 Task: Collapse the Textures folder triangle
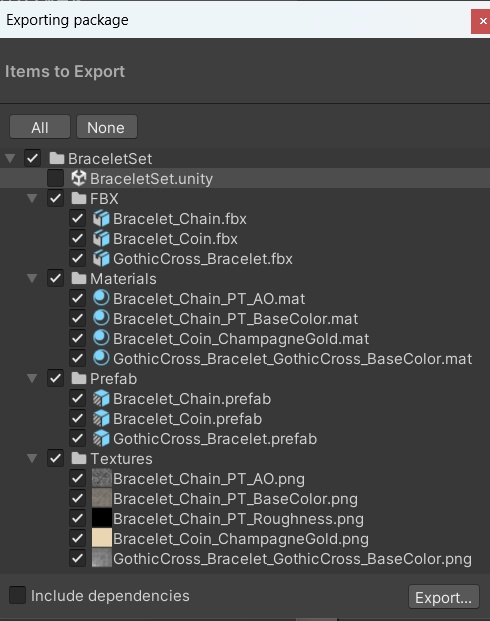32,459
